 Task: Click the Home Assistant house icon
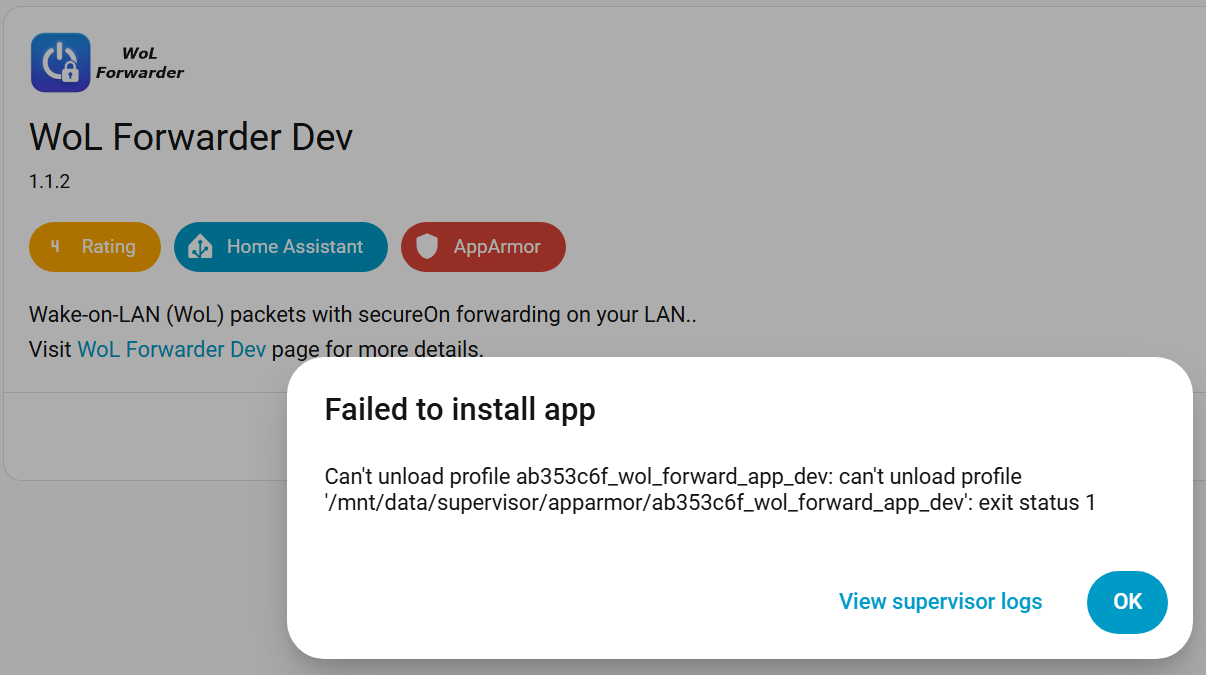[x=200, y=247]
